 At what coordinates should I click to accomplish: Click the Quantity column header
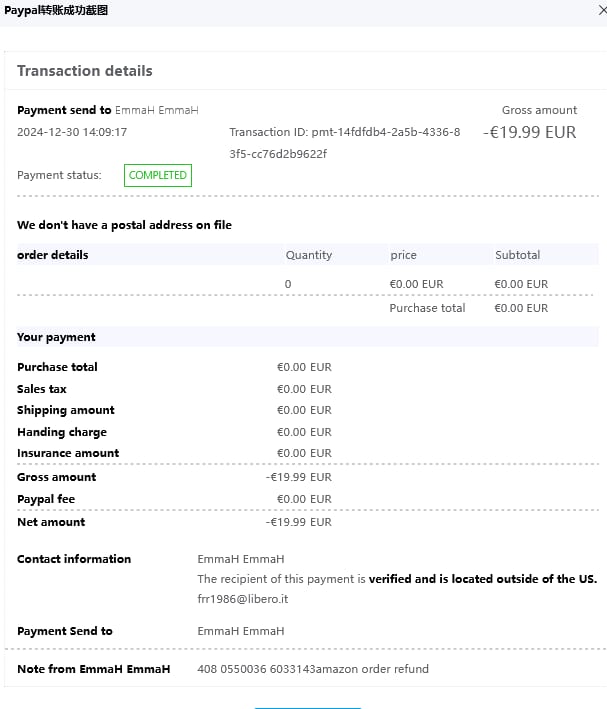click(x=308, y=255)
